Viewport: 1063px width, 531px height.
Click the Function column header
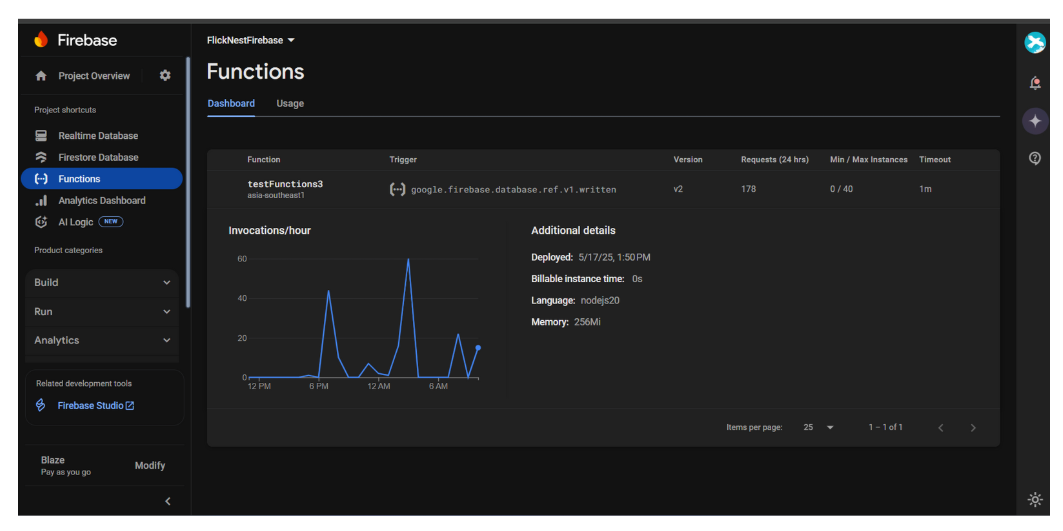click(264, 159)
